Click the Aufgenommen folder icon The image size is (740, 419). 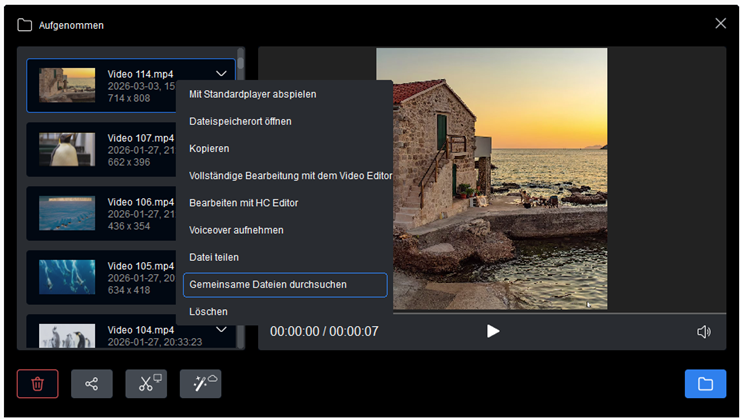(25, 24)
